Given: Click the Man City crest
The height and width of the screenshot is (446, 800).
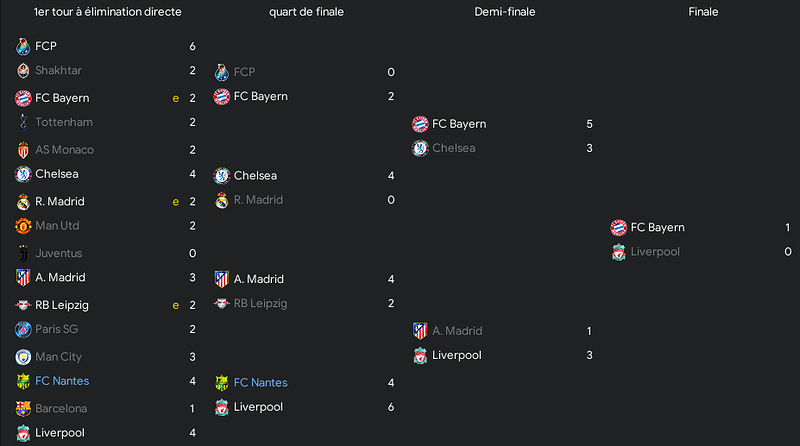Looking at the screenshot, I should click(23, 357).
